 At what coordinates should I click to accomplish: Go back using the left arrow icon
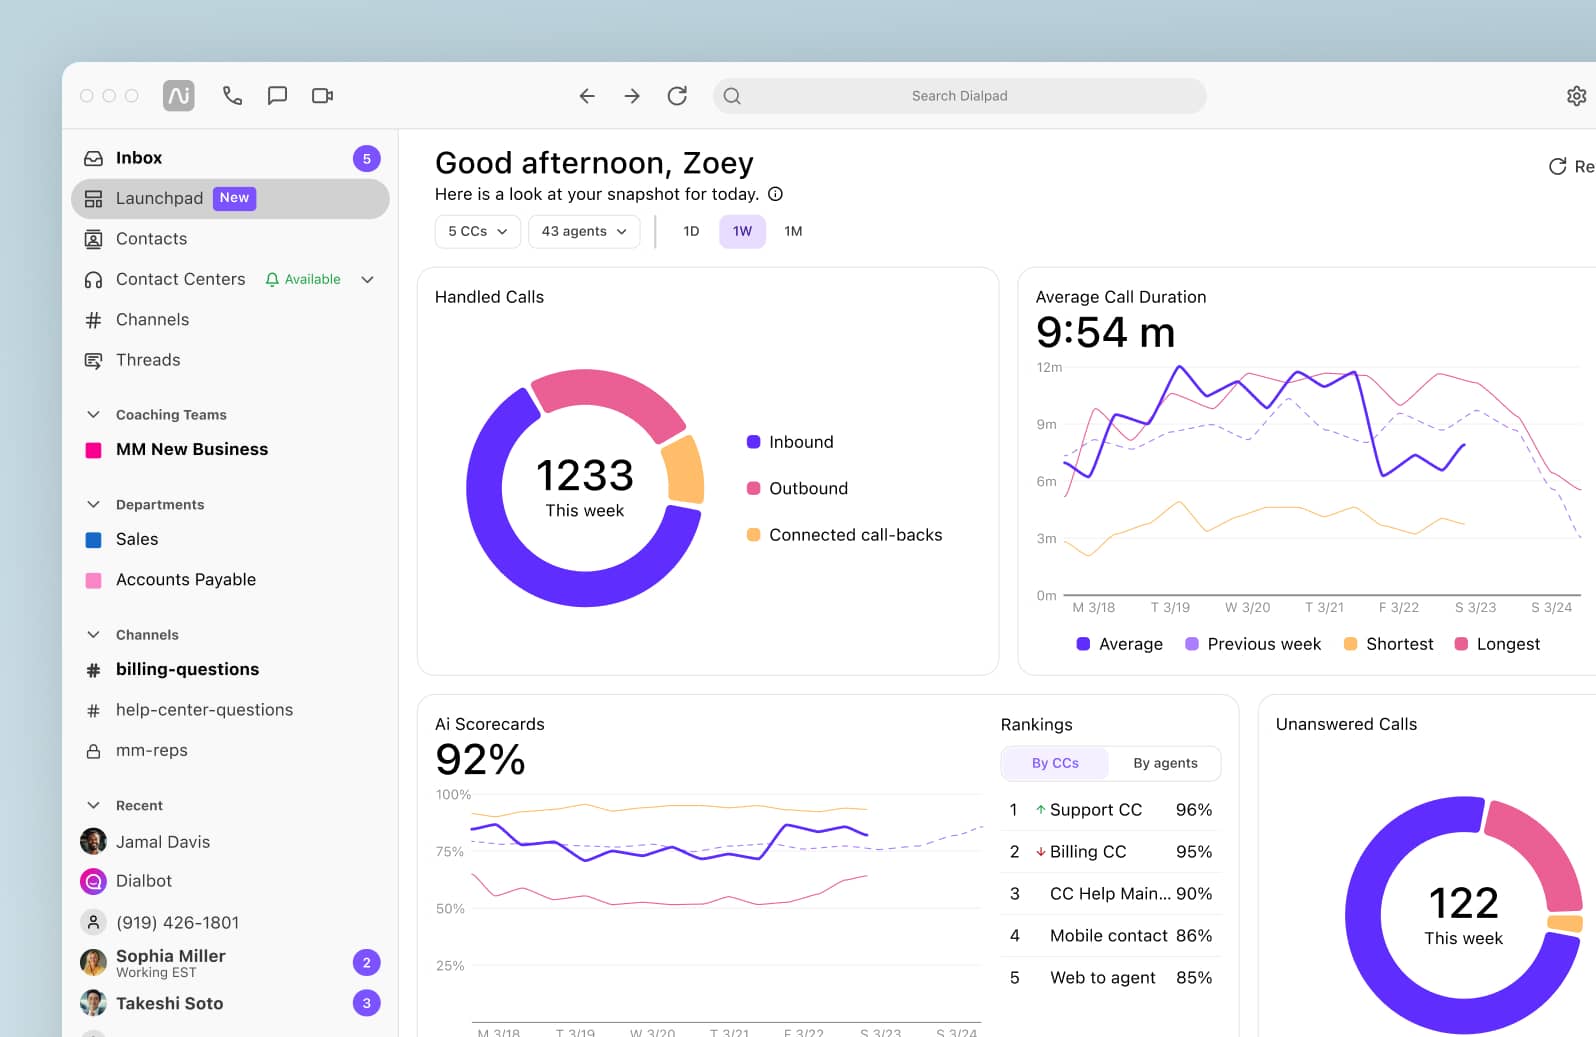[587, 96]
